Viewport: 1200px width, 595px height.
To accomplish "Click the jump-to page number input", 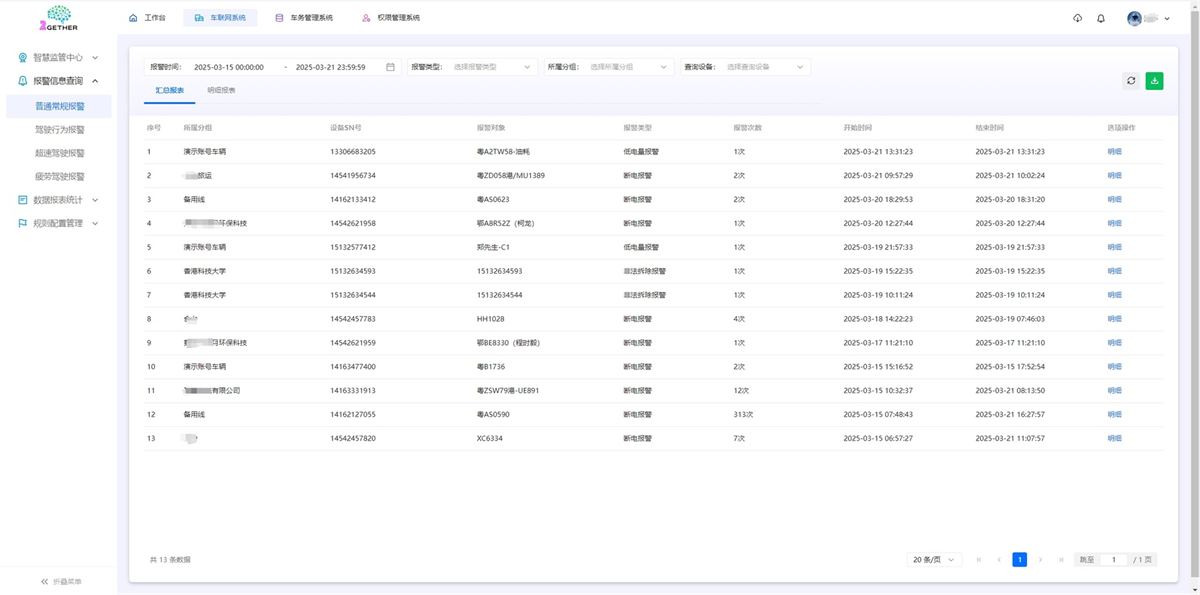I will point(1113,560).
